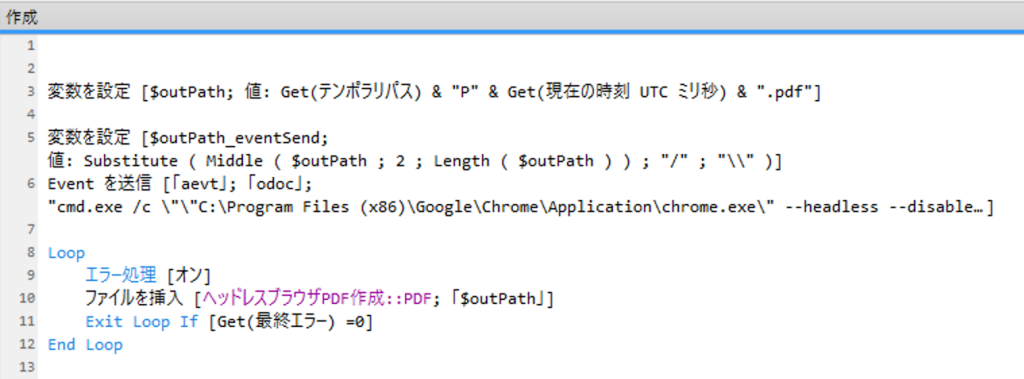
Task: Select the $outPath variable set step on line 3
Action: (x=434, y=93)
